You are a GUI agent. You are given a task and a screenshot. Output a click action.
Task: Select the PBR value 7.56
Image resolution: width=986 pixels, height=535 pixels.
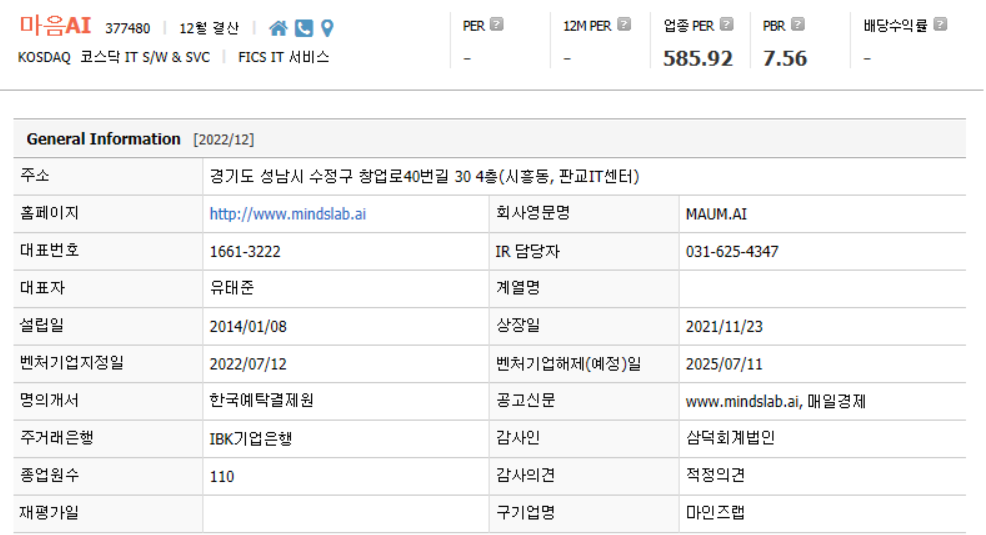tap(785, 58)
